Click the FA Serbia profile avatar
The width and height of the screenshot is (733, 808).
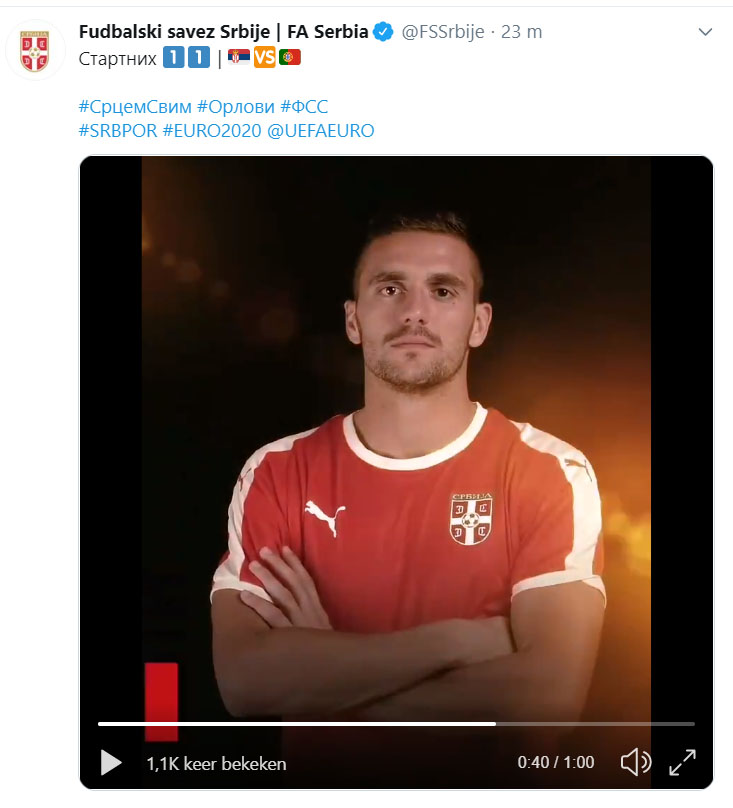(x=35, y=50)
